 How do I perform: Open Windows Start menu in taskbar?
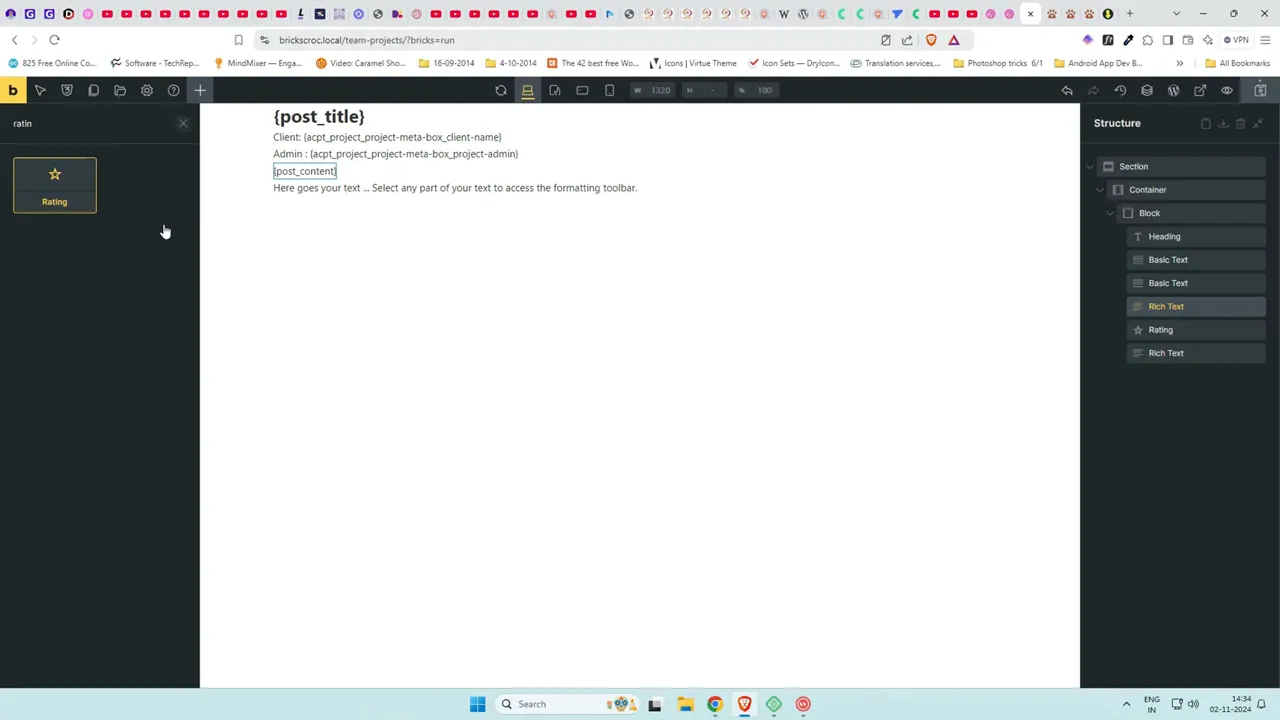[477, 704]
